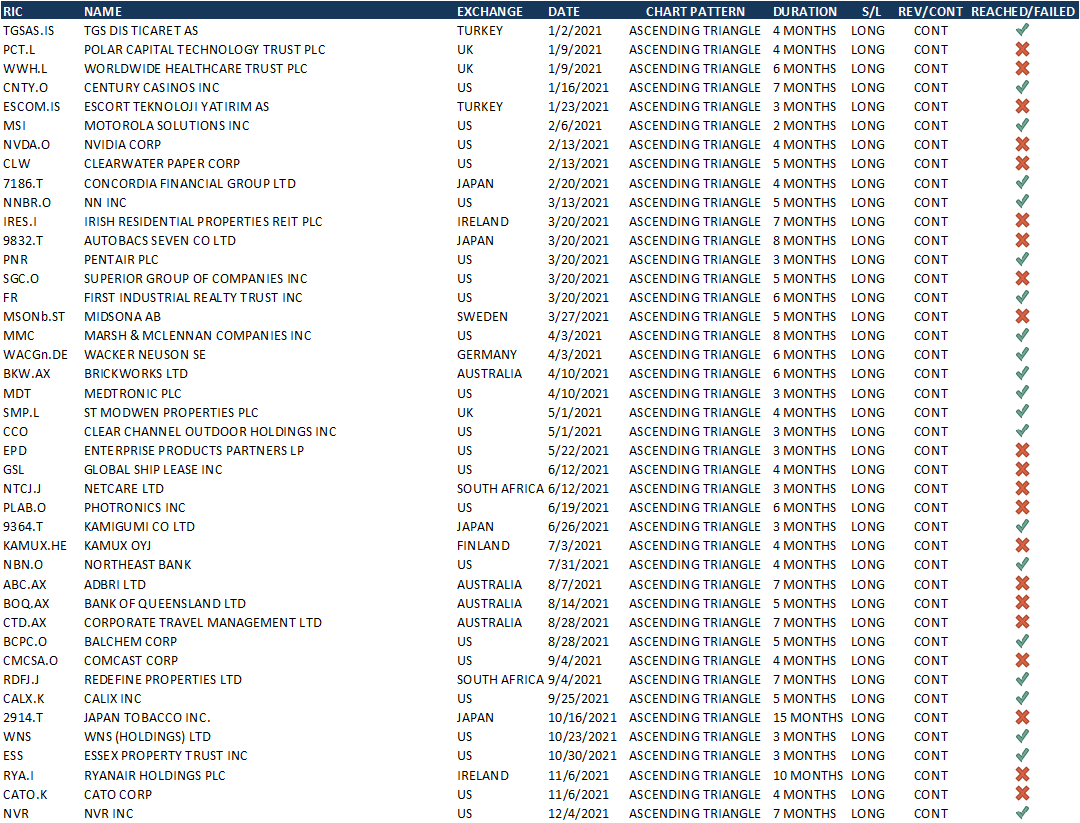Select the red cross in the RYANAIR HOLDINGS row
The image size is (1080, 823).
click(x=1022, y=775)
